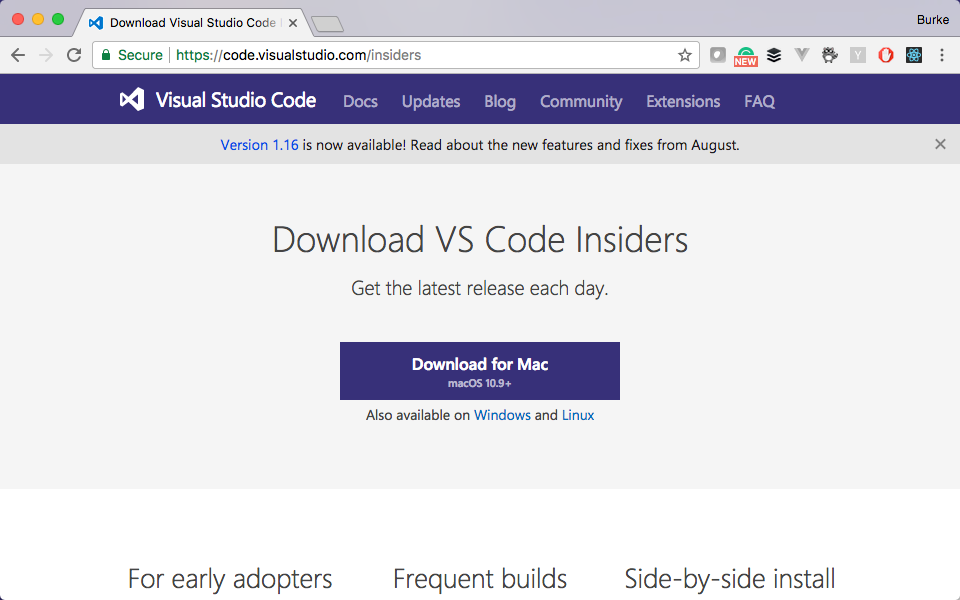Open the FAQ page
This screenshot has width=960, height=600.
(759, 102)
